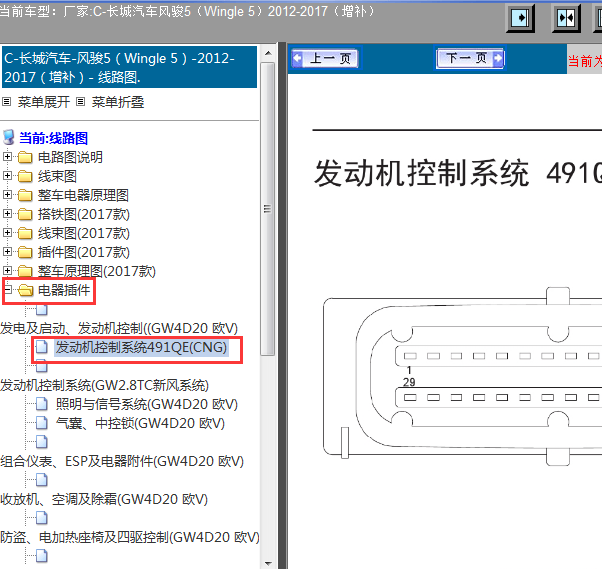Open 气囊、中控锁(GW4D20 欧V) page
The width and height of the screenshot is (602, 569).
tap(140, 423)
